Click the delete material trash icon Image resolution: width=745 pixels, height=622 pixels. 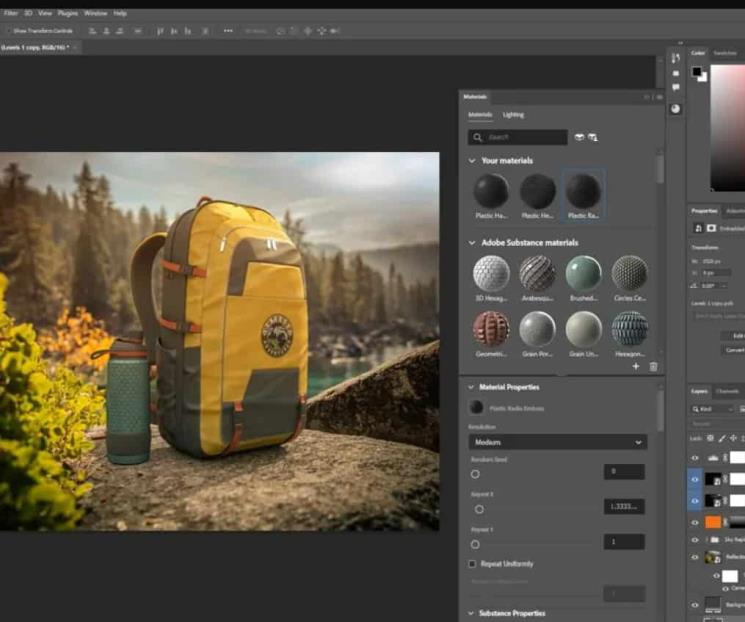[653, 366]
